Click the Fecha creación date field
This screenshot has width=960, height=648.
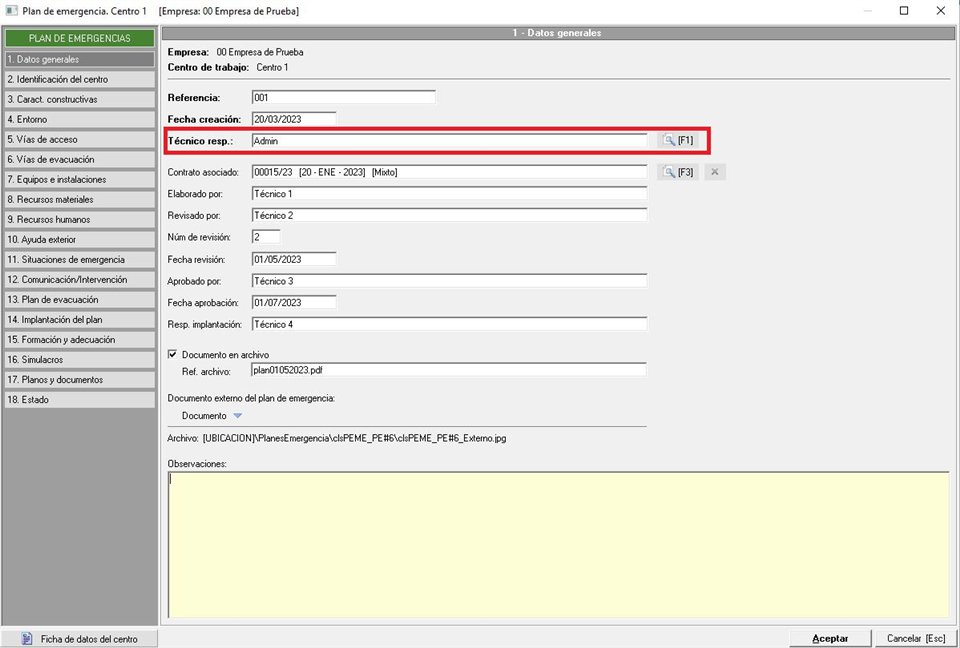[293, 119]
